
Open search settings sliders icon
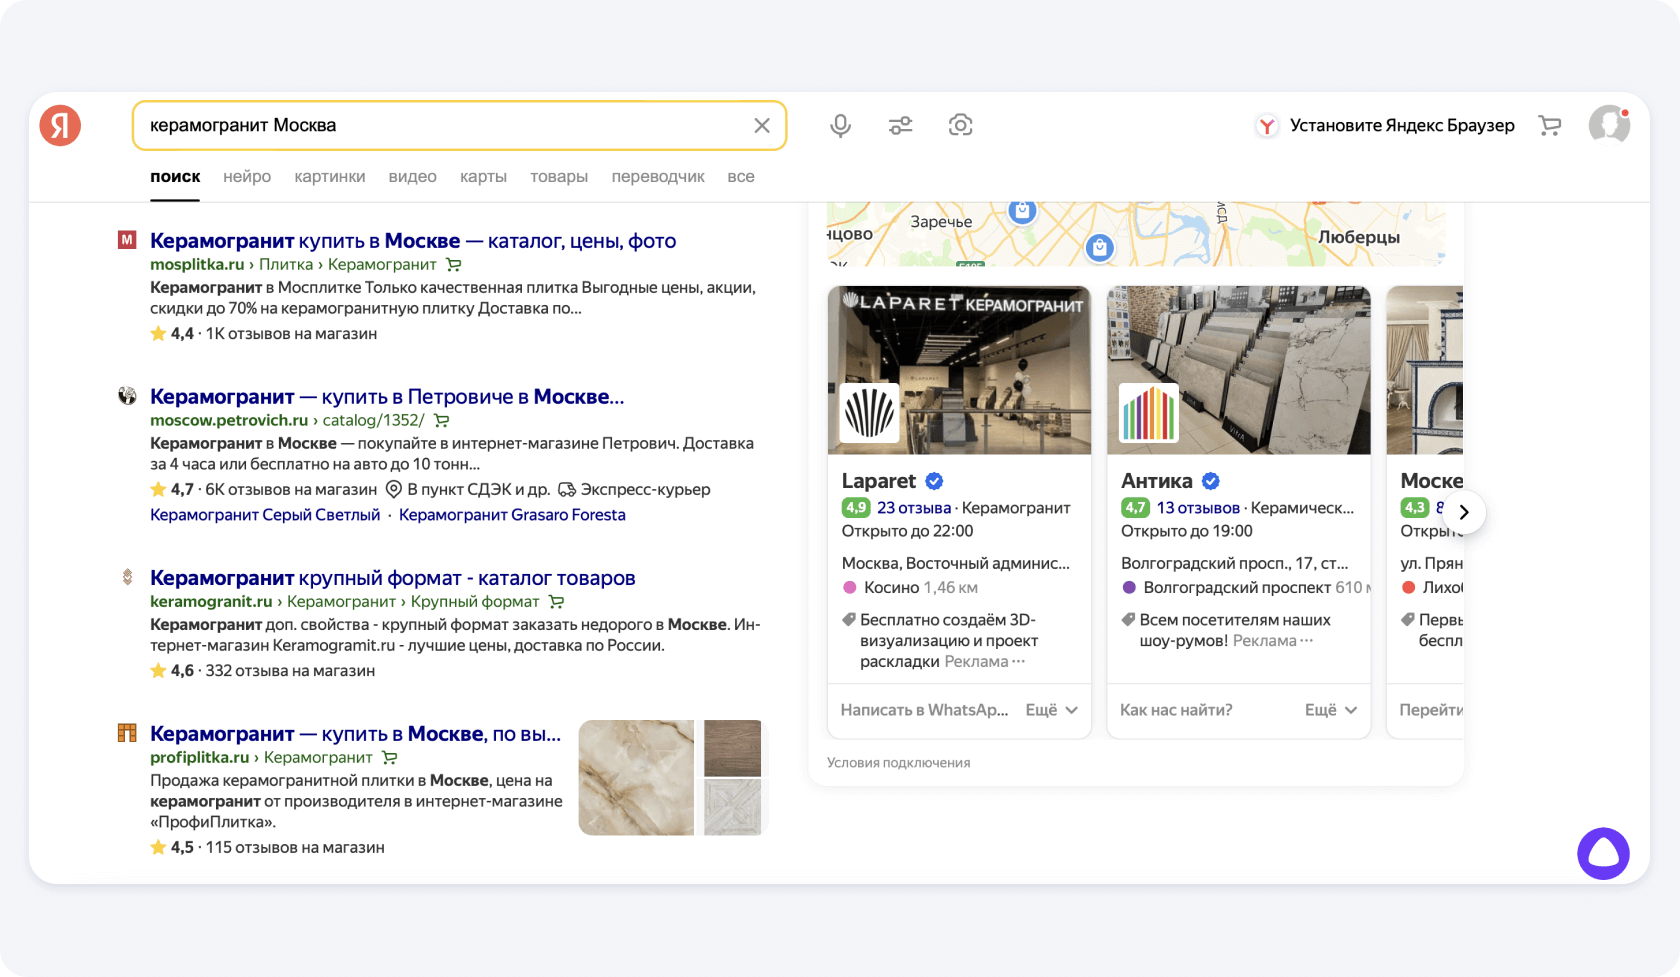point(900,125)
